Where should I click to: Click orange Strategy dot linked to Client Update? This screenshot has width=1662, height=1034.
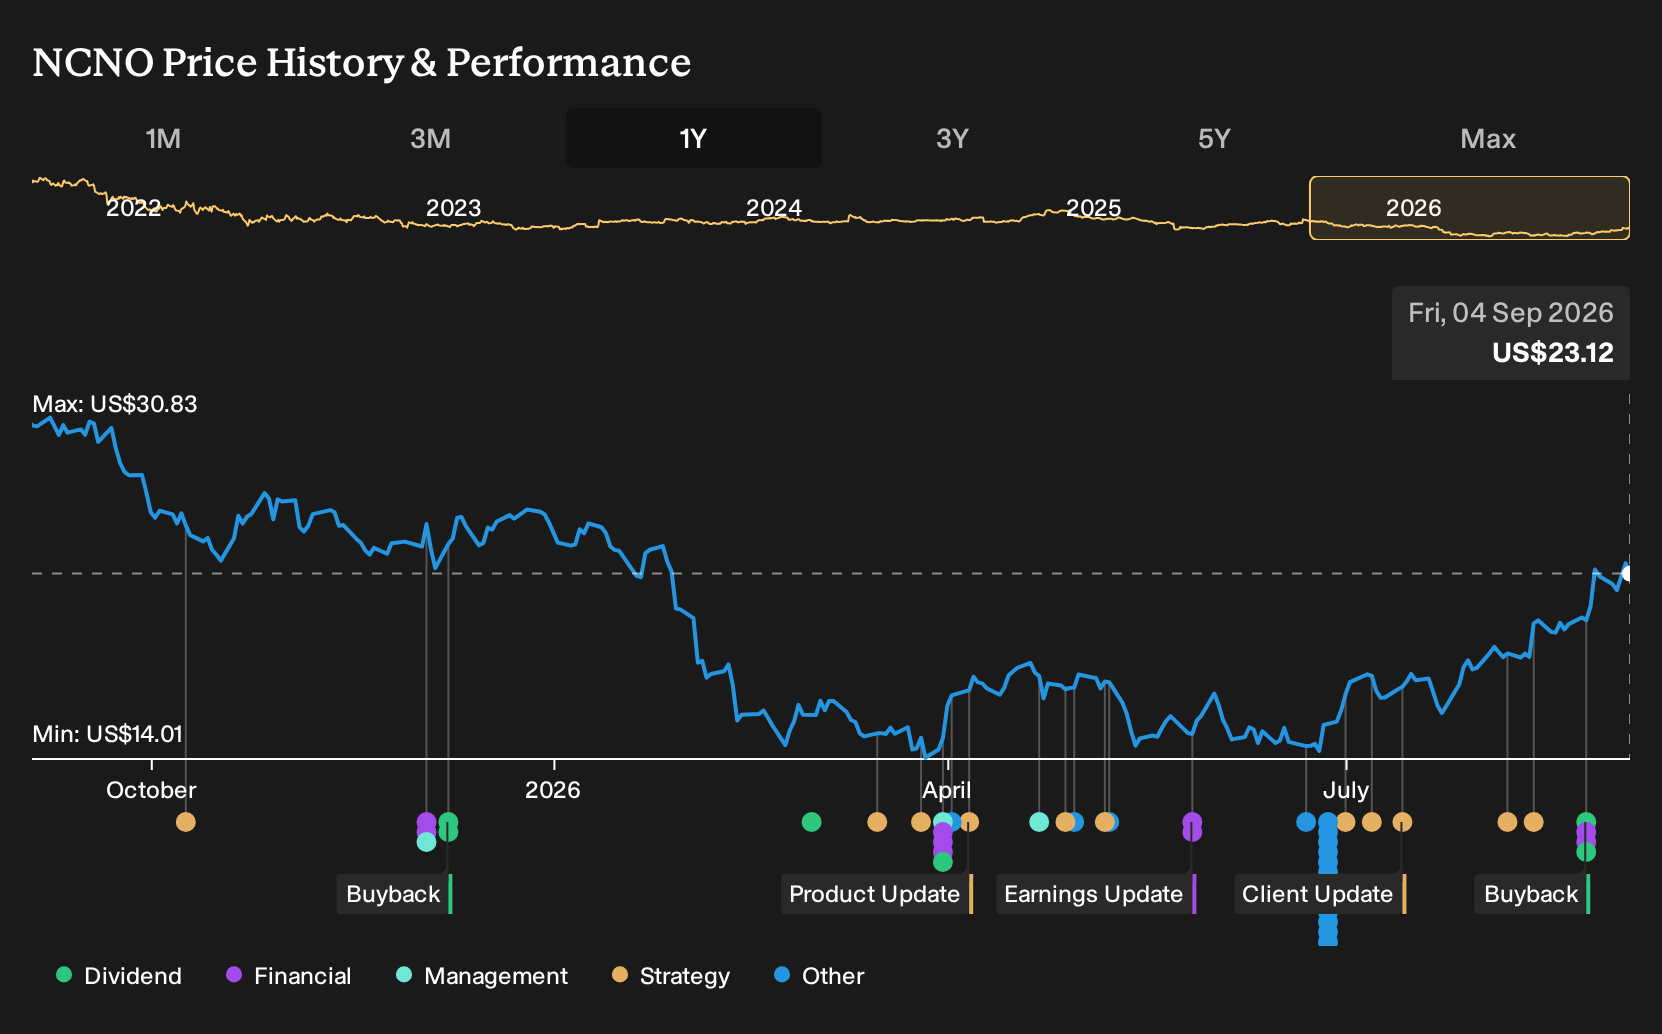click(1403, 822)
